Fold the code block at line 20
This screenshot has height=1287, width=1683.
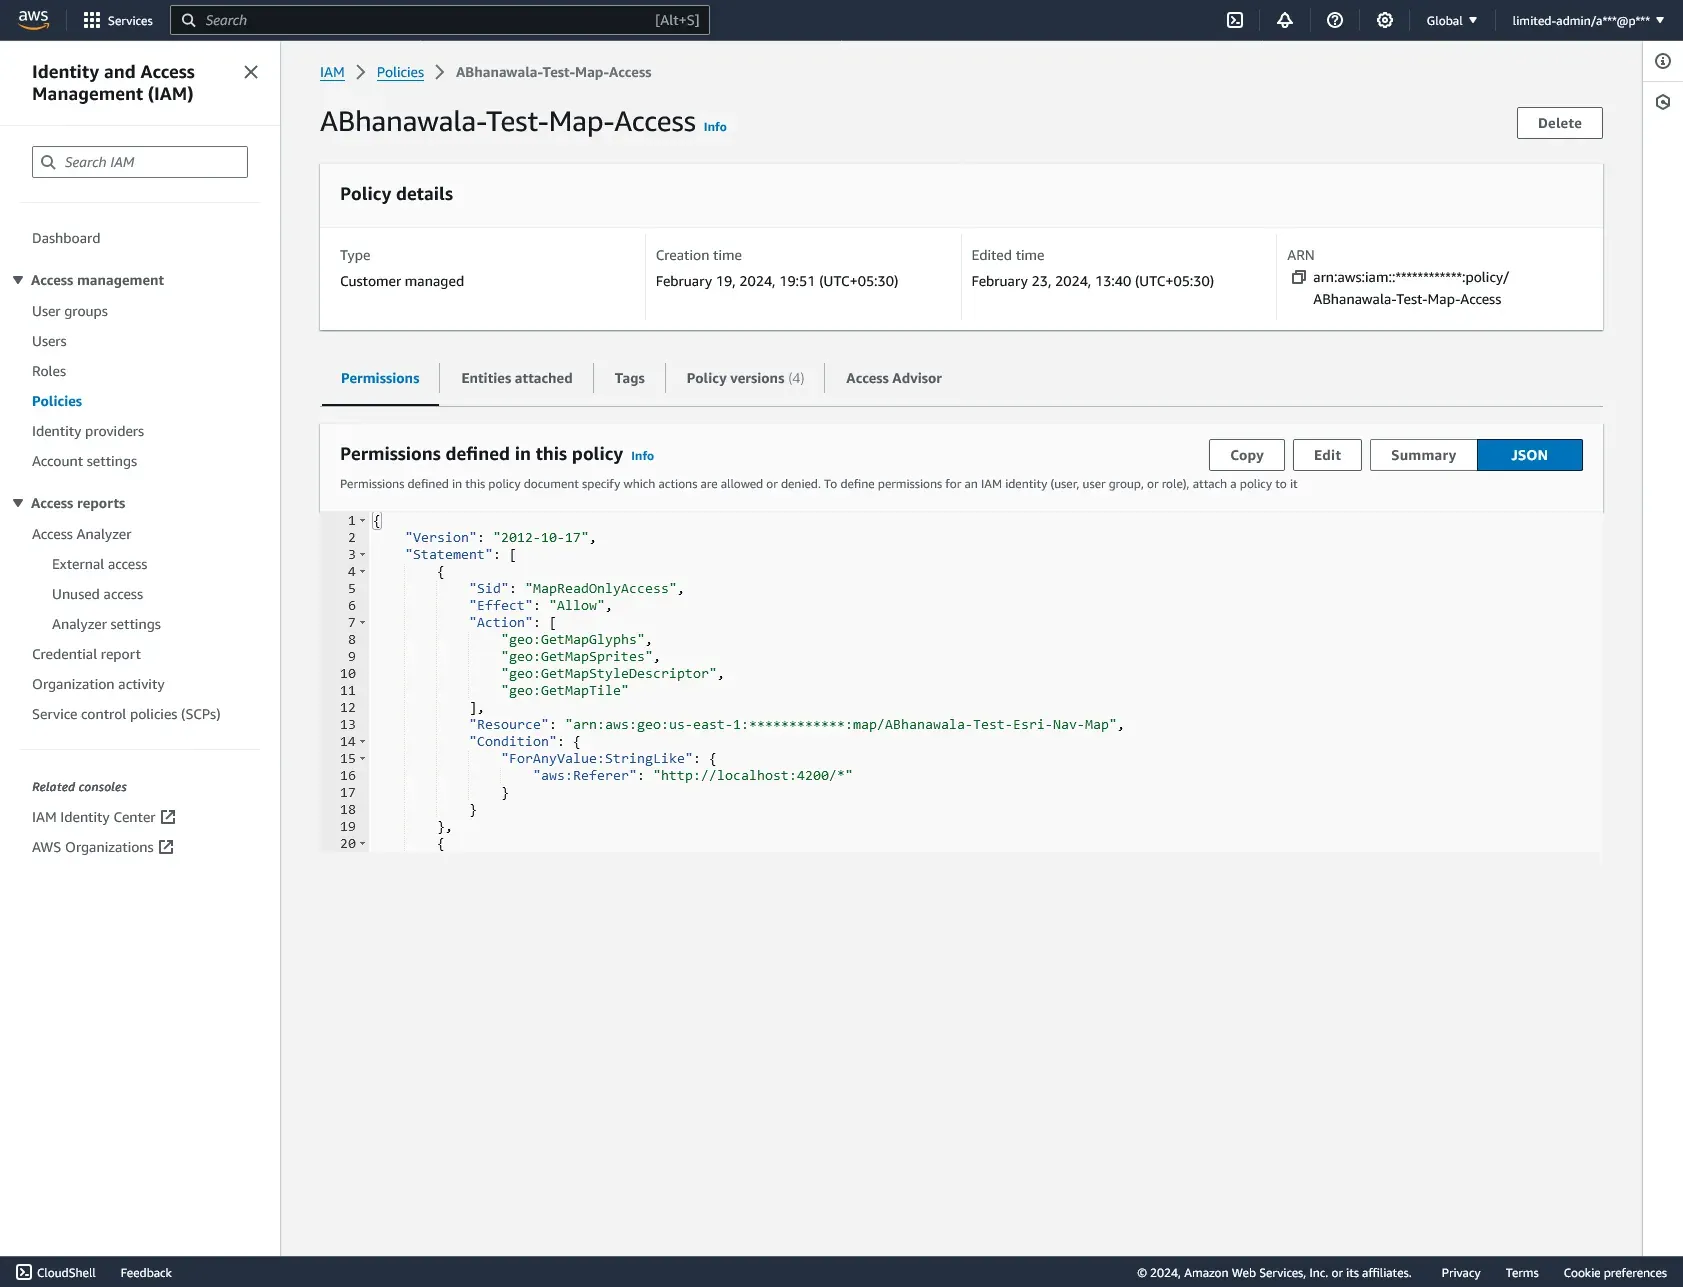[363, 844]
